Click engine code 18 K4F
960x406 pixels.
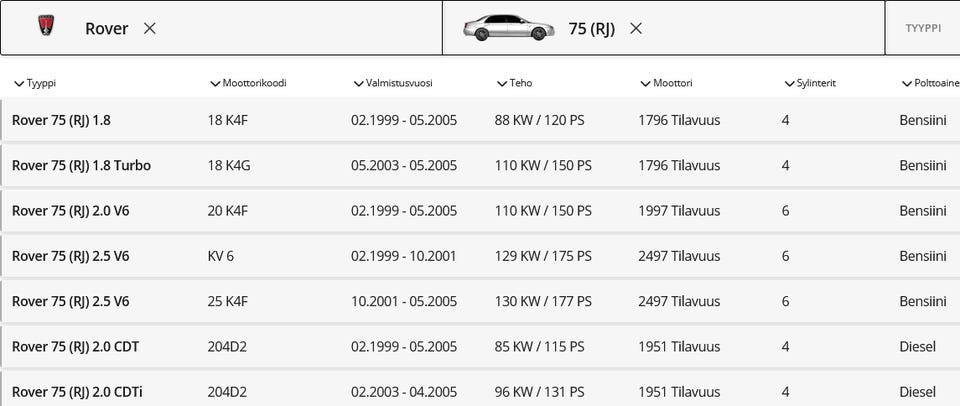click(x=228, y=120)
